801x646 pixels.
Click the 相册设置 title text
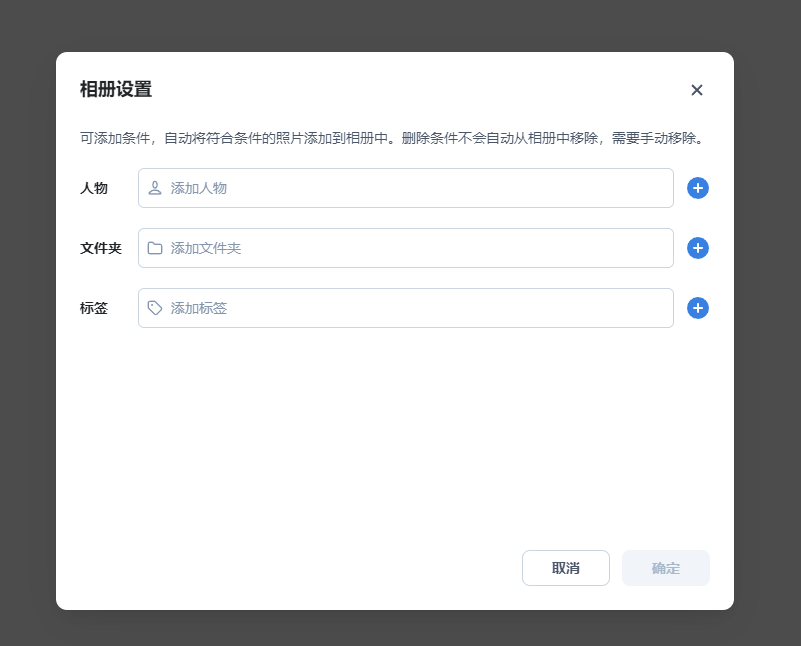pyautogui.click(x=116, y=89)
